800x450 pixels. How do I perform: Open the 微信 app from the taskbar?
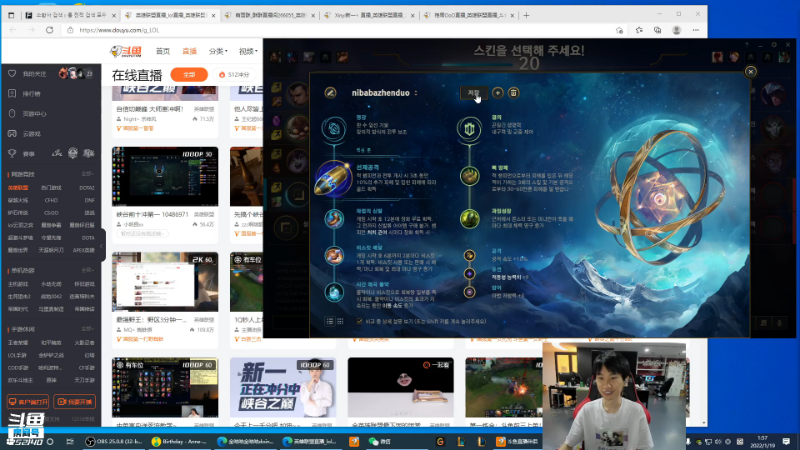coord(380,441)
